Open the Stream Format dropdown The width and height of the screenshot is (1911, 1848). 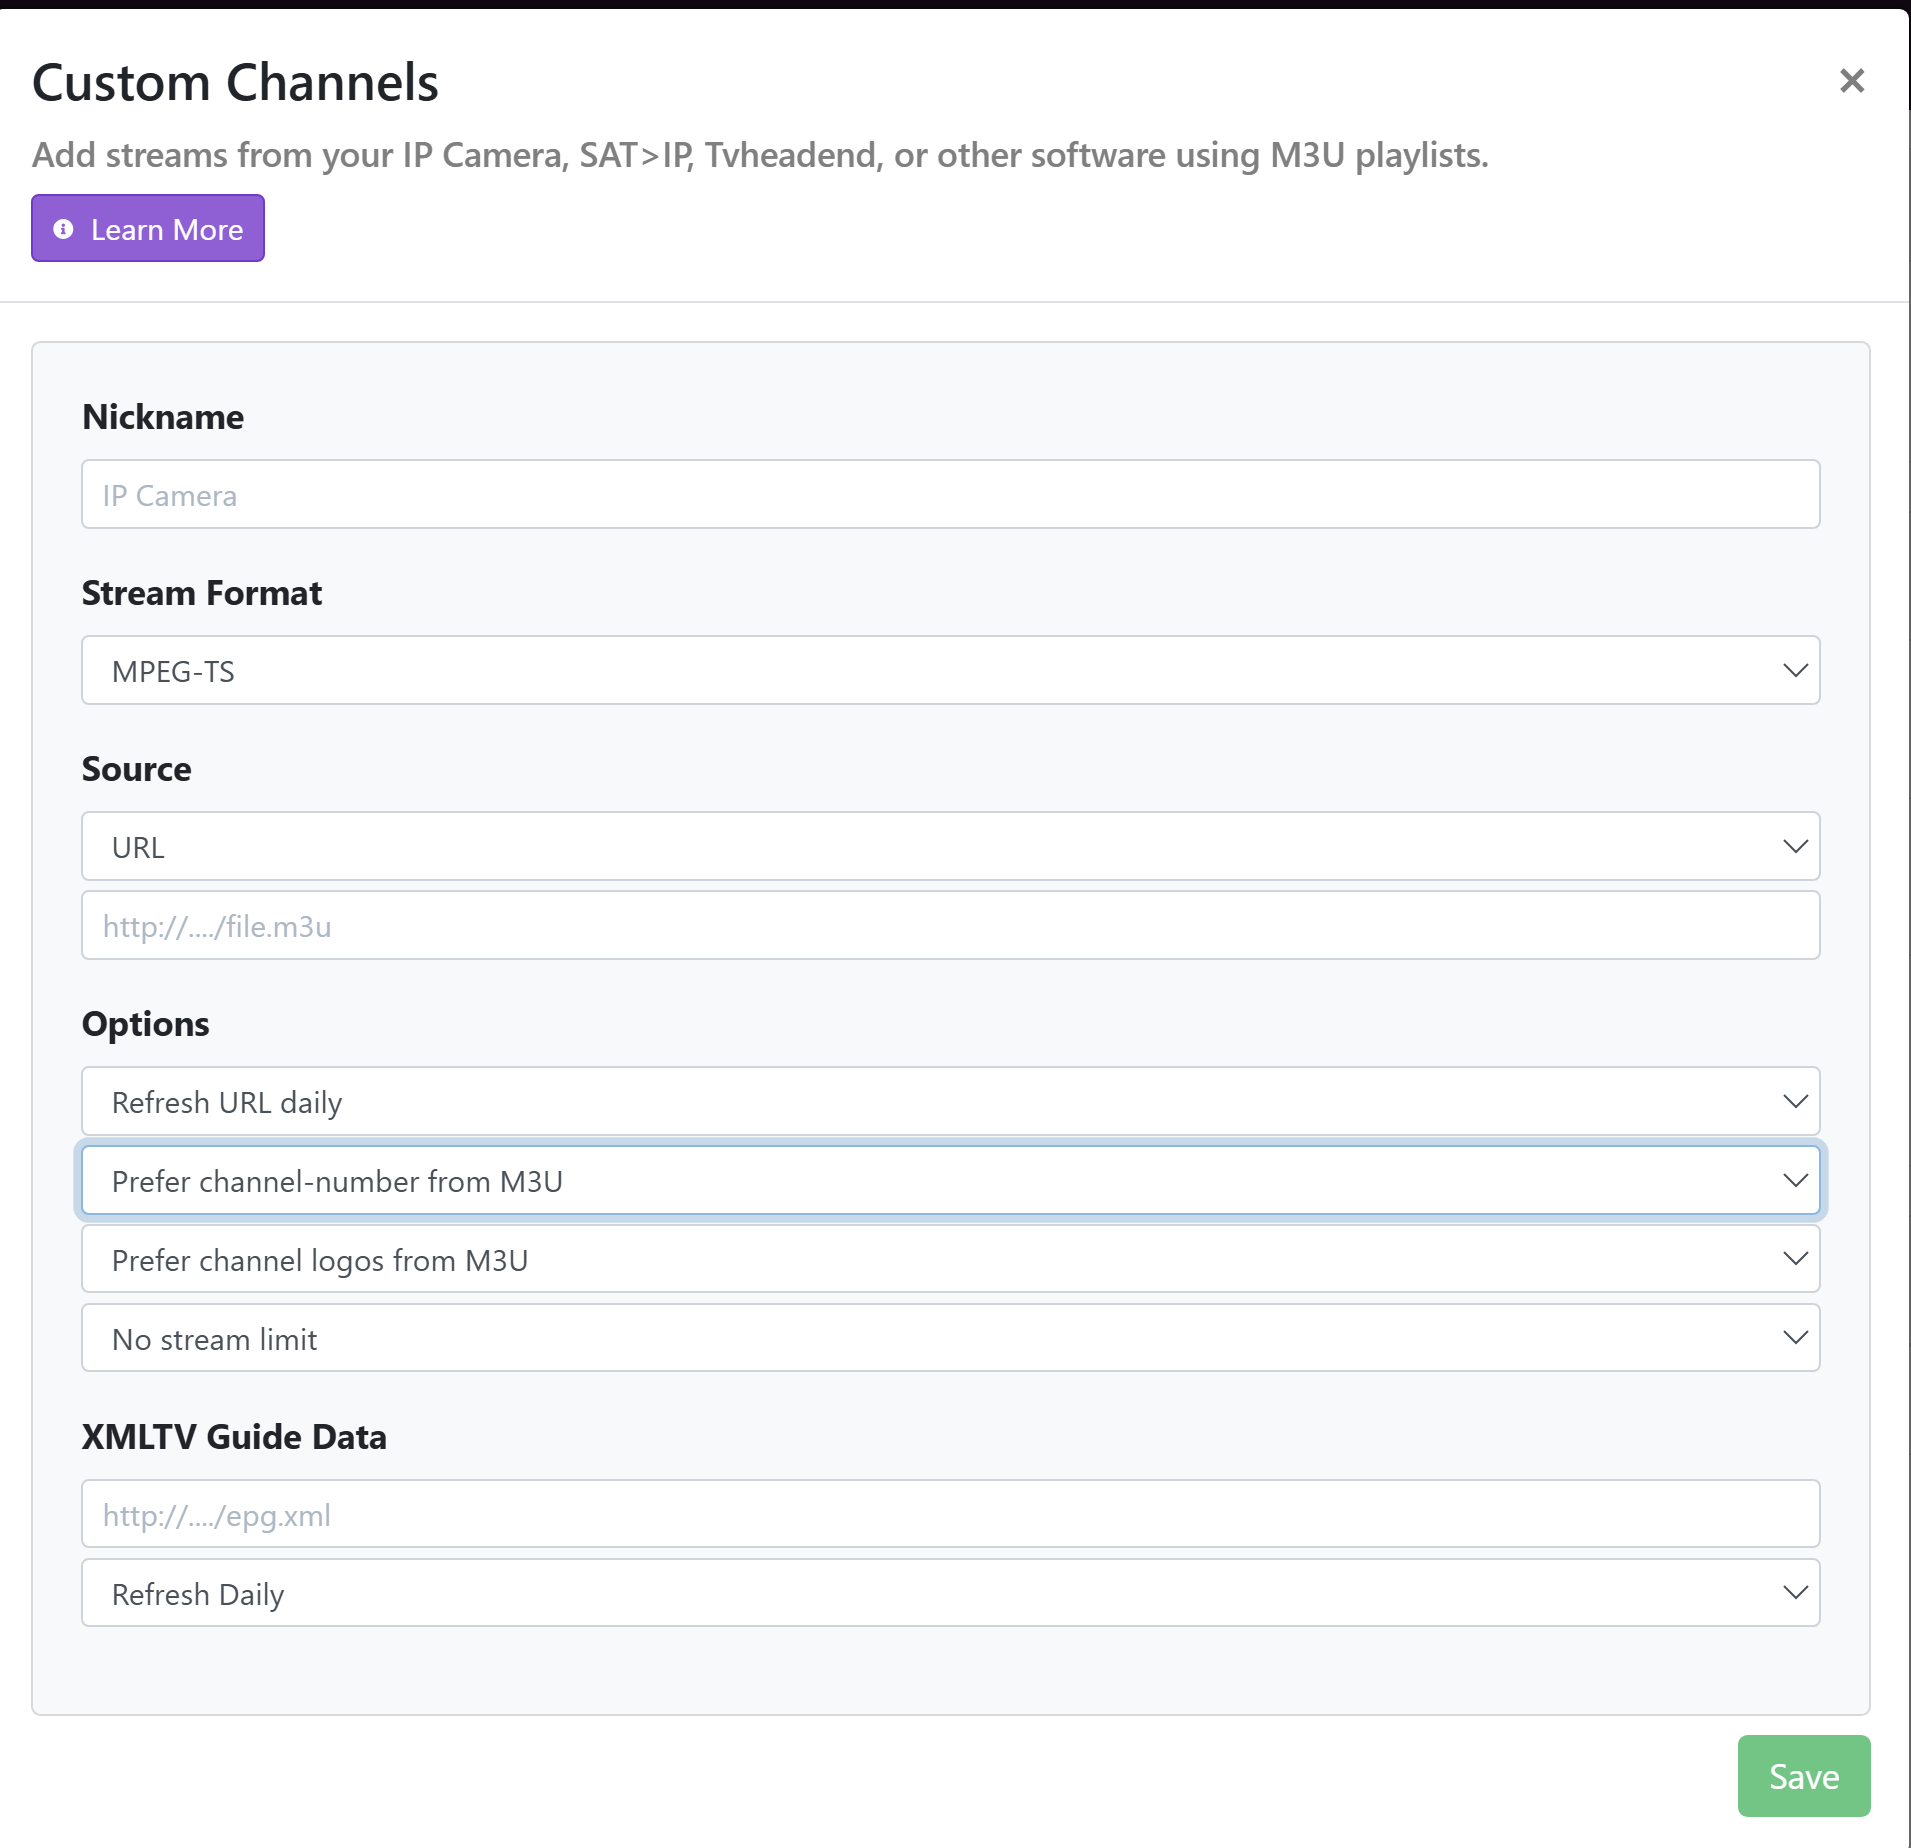click(950, 670)
